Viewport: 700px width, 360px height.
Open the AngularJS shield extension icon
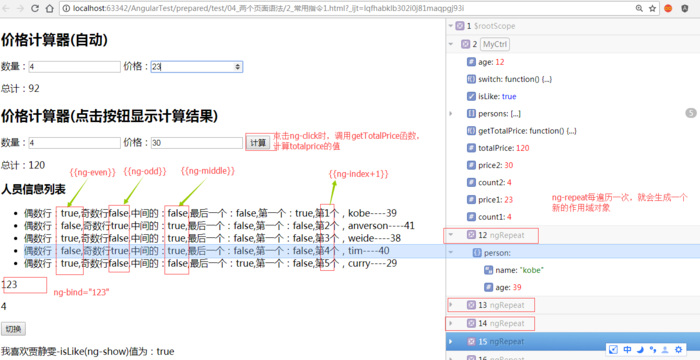[x=684, y=8]
